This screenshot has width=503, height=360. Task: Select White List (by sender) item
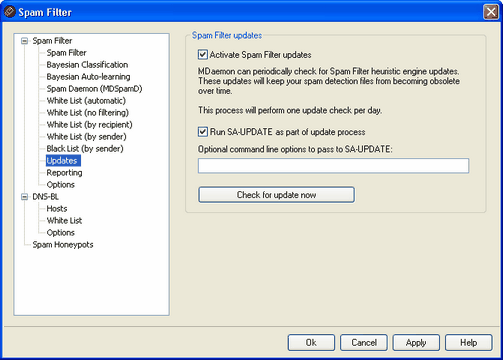coord(87,137)
